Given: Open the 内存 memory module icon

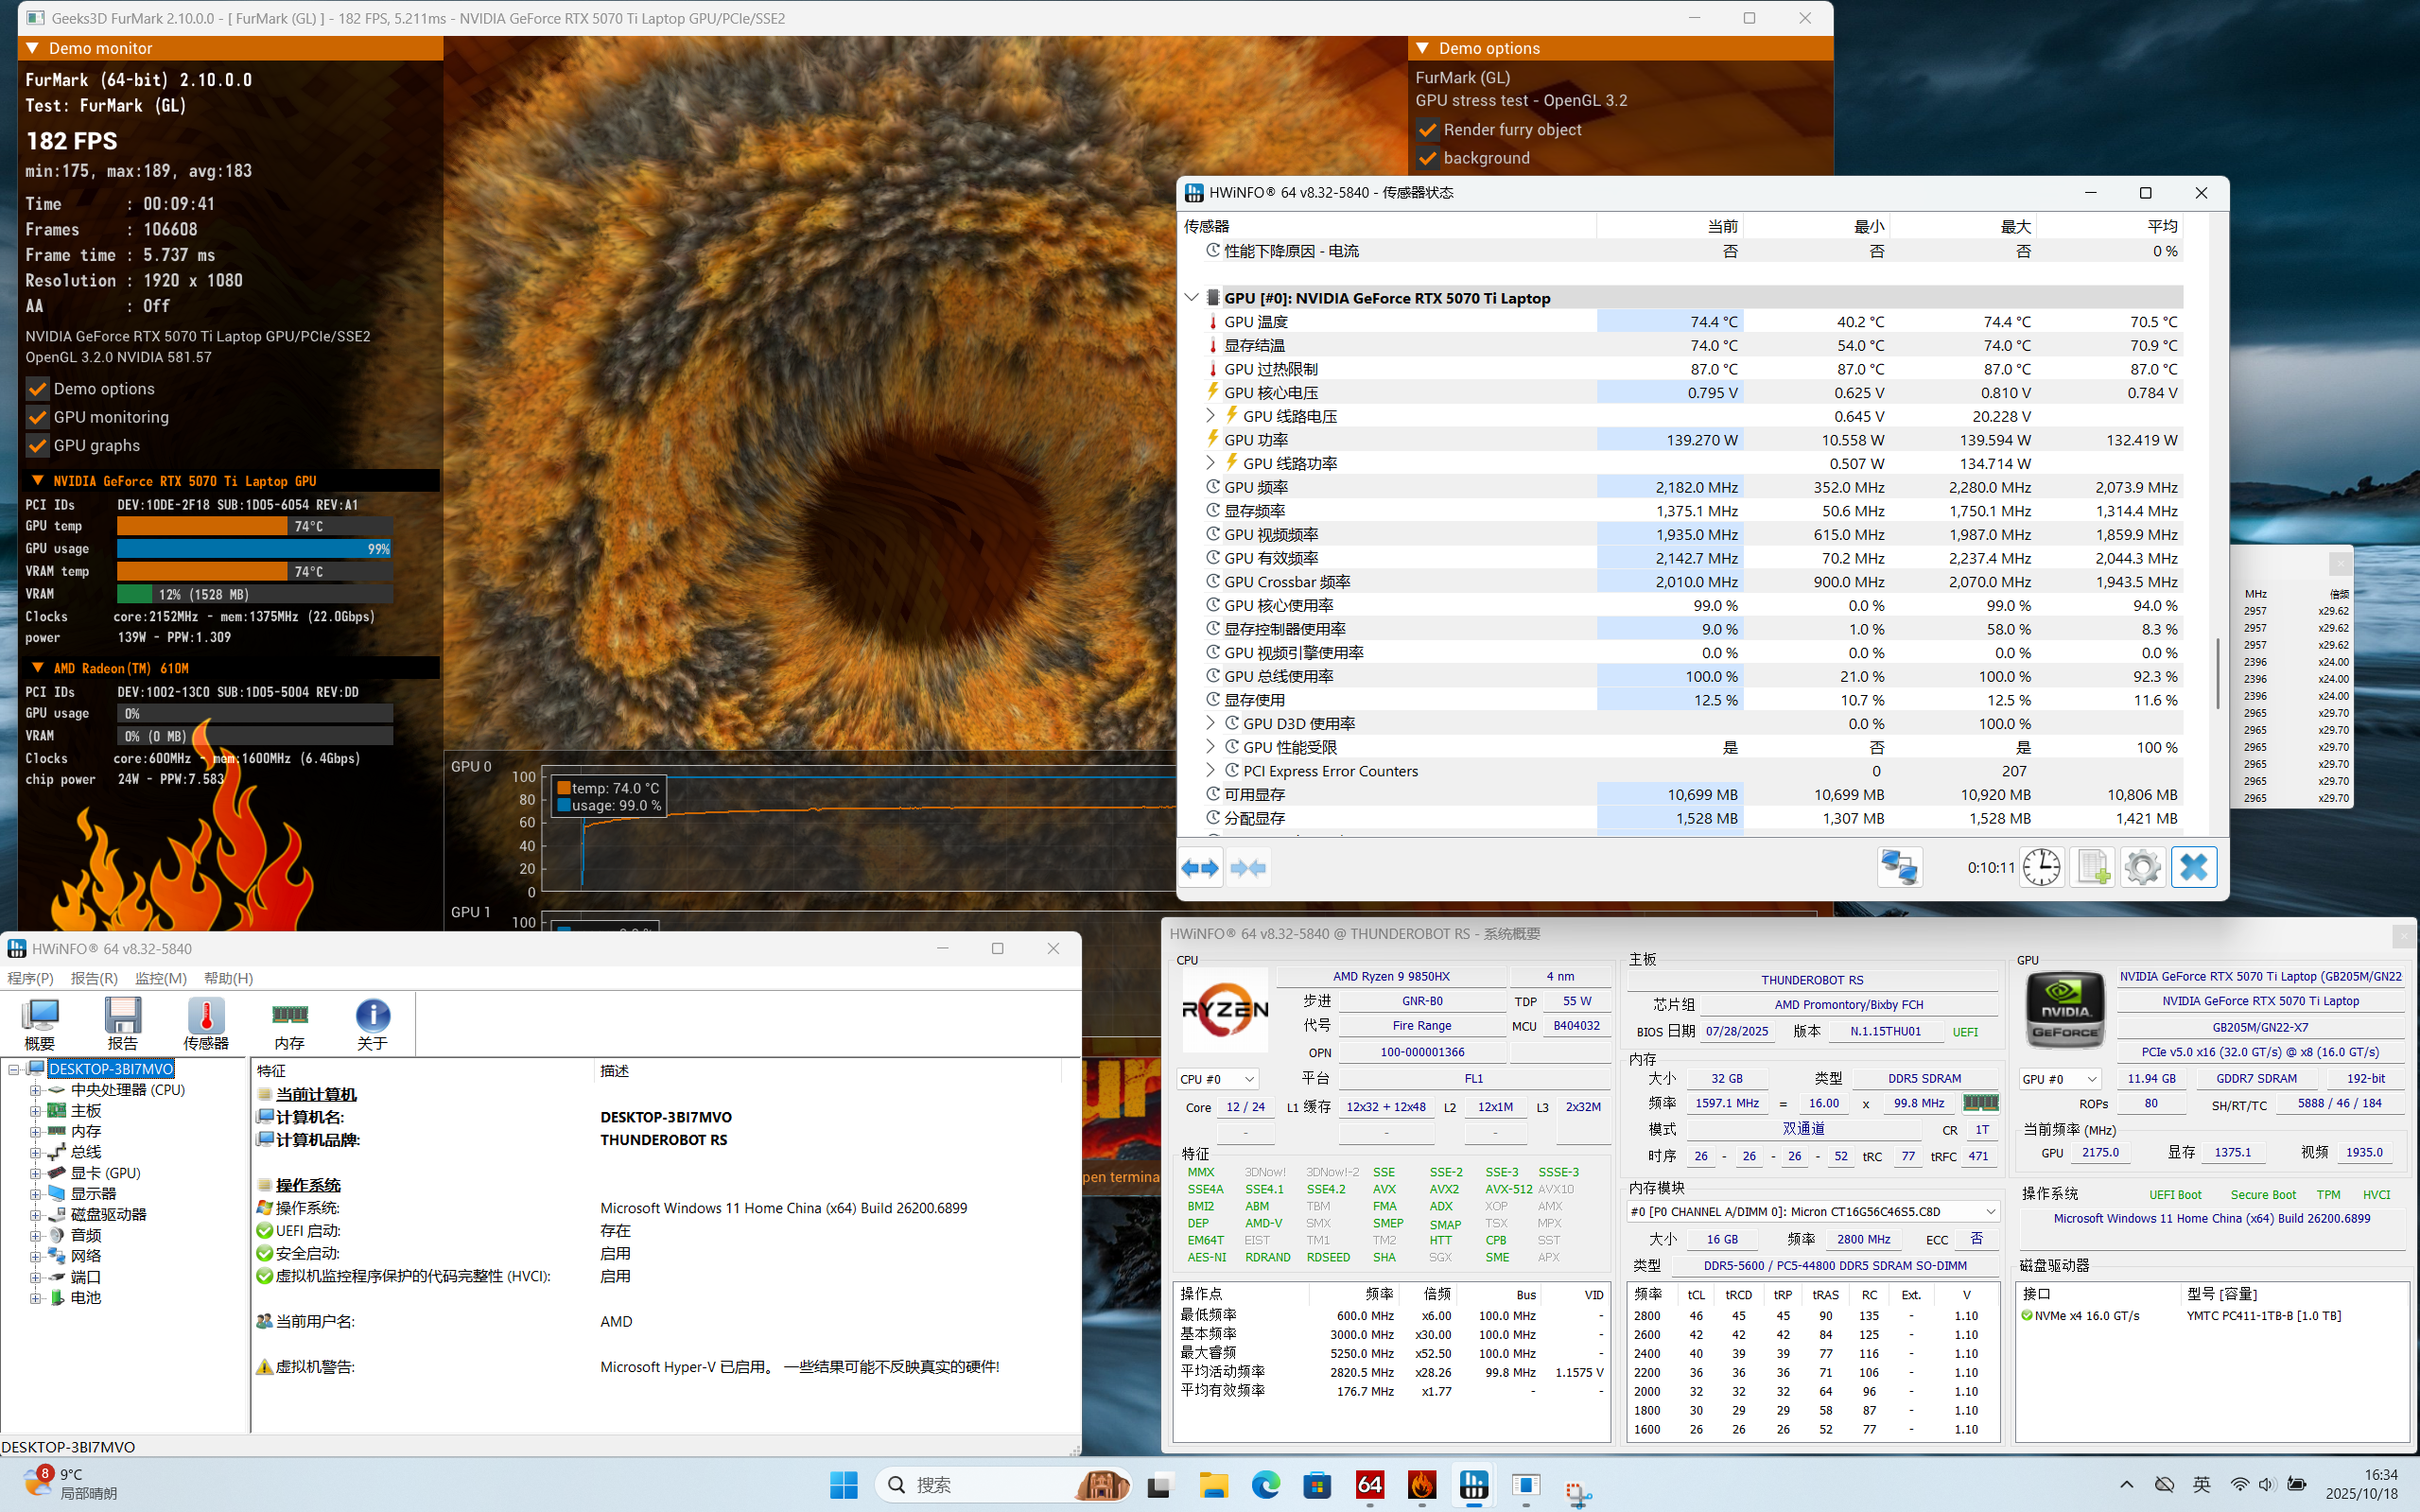Looking at the screenshot, I should coord(289,1022).
